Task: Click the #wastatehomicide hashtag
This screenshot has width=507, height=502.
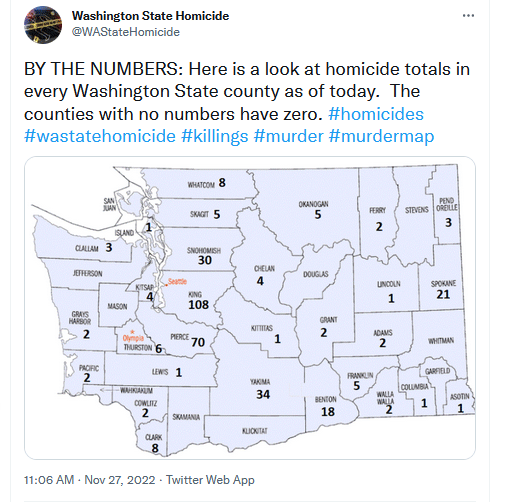Action: point(100,136)
